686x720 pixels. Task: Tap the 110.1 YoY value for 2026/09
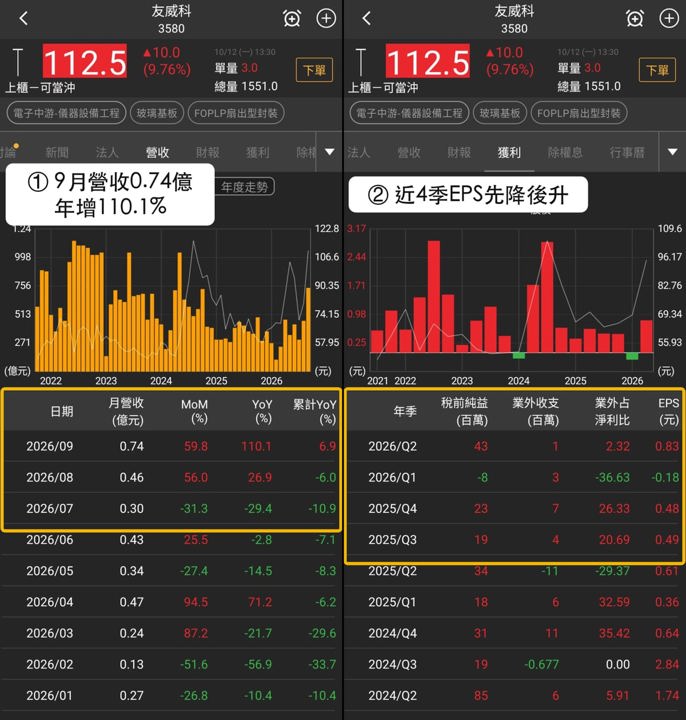(256, 446)
